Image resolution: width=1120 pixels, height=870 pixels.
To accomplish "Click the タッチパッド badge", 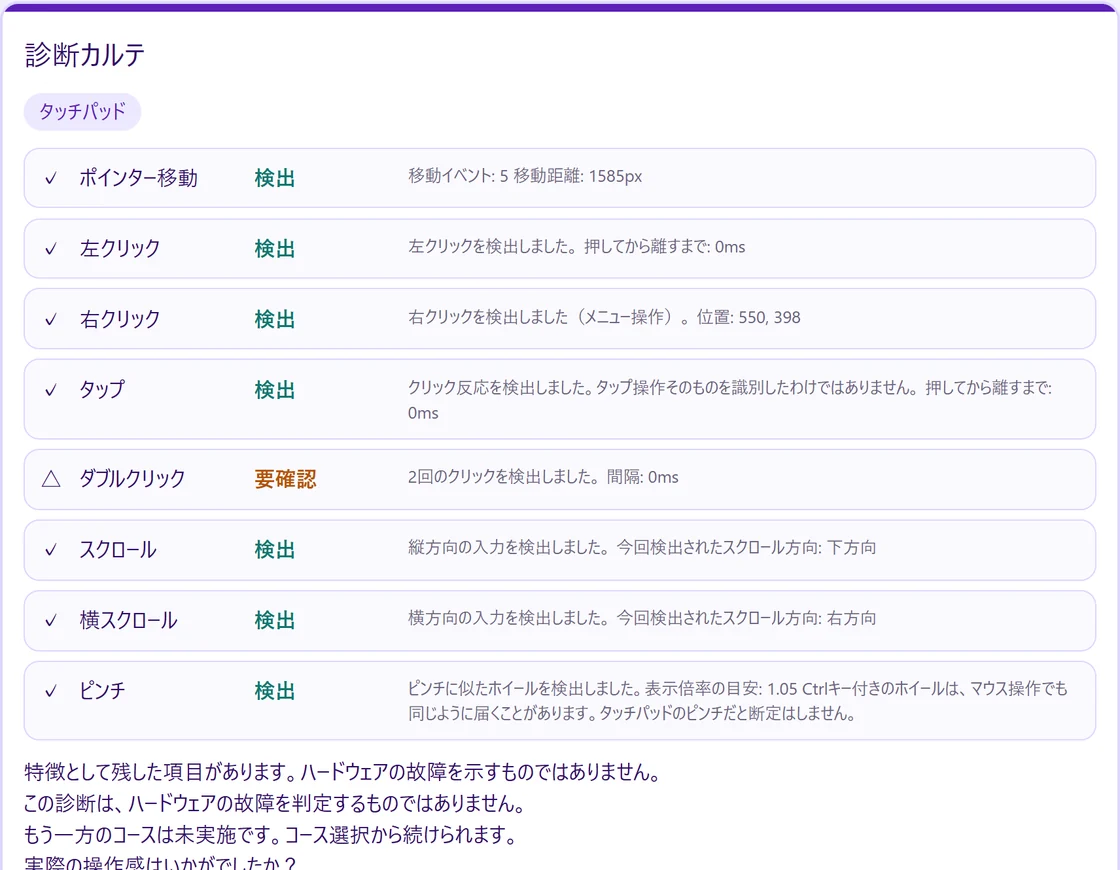I will pyautogui.click(x=82, y=111).
